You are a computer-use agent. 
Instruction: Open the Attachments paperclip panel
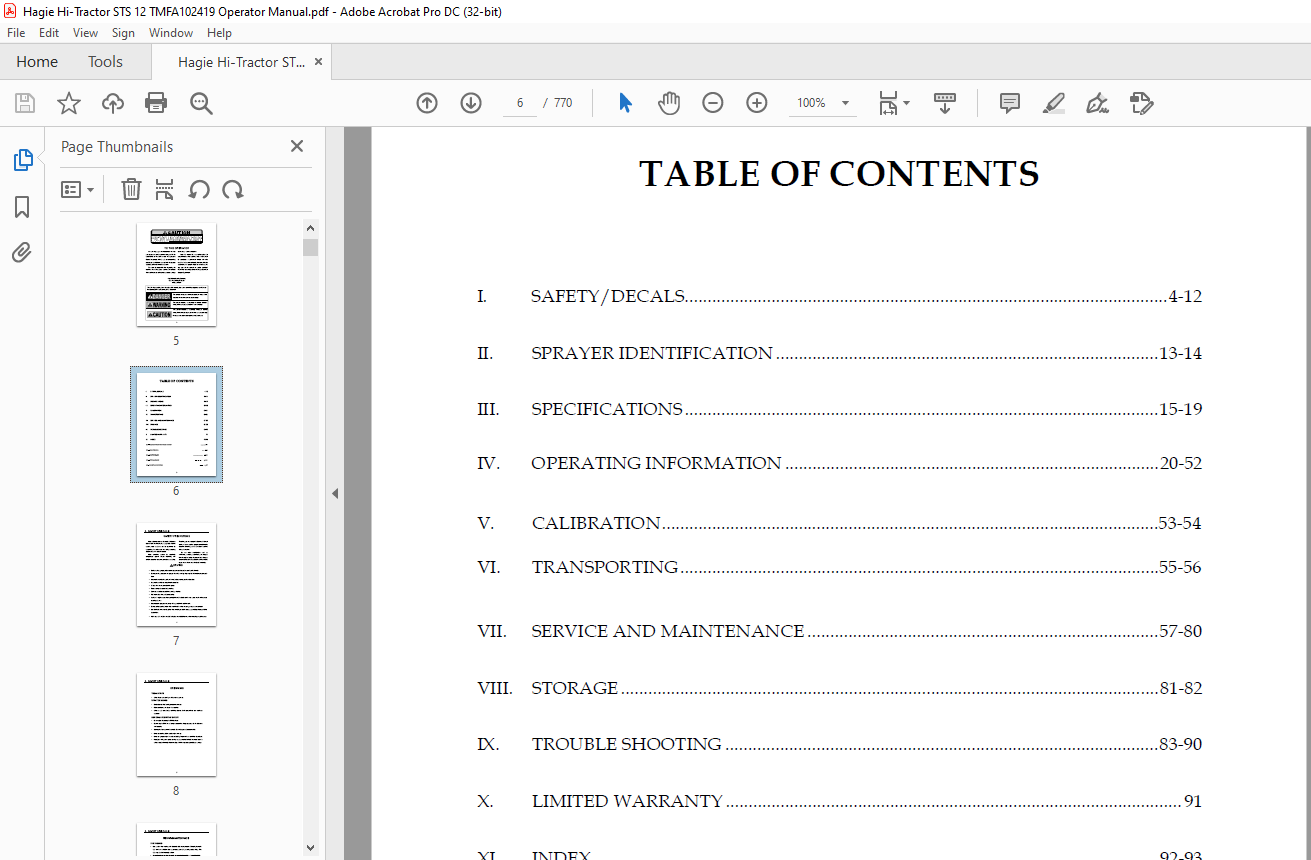point(22,252)
